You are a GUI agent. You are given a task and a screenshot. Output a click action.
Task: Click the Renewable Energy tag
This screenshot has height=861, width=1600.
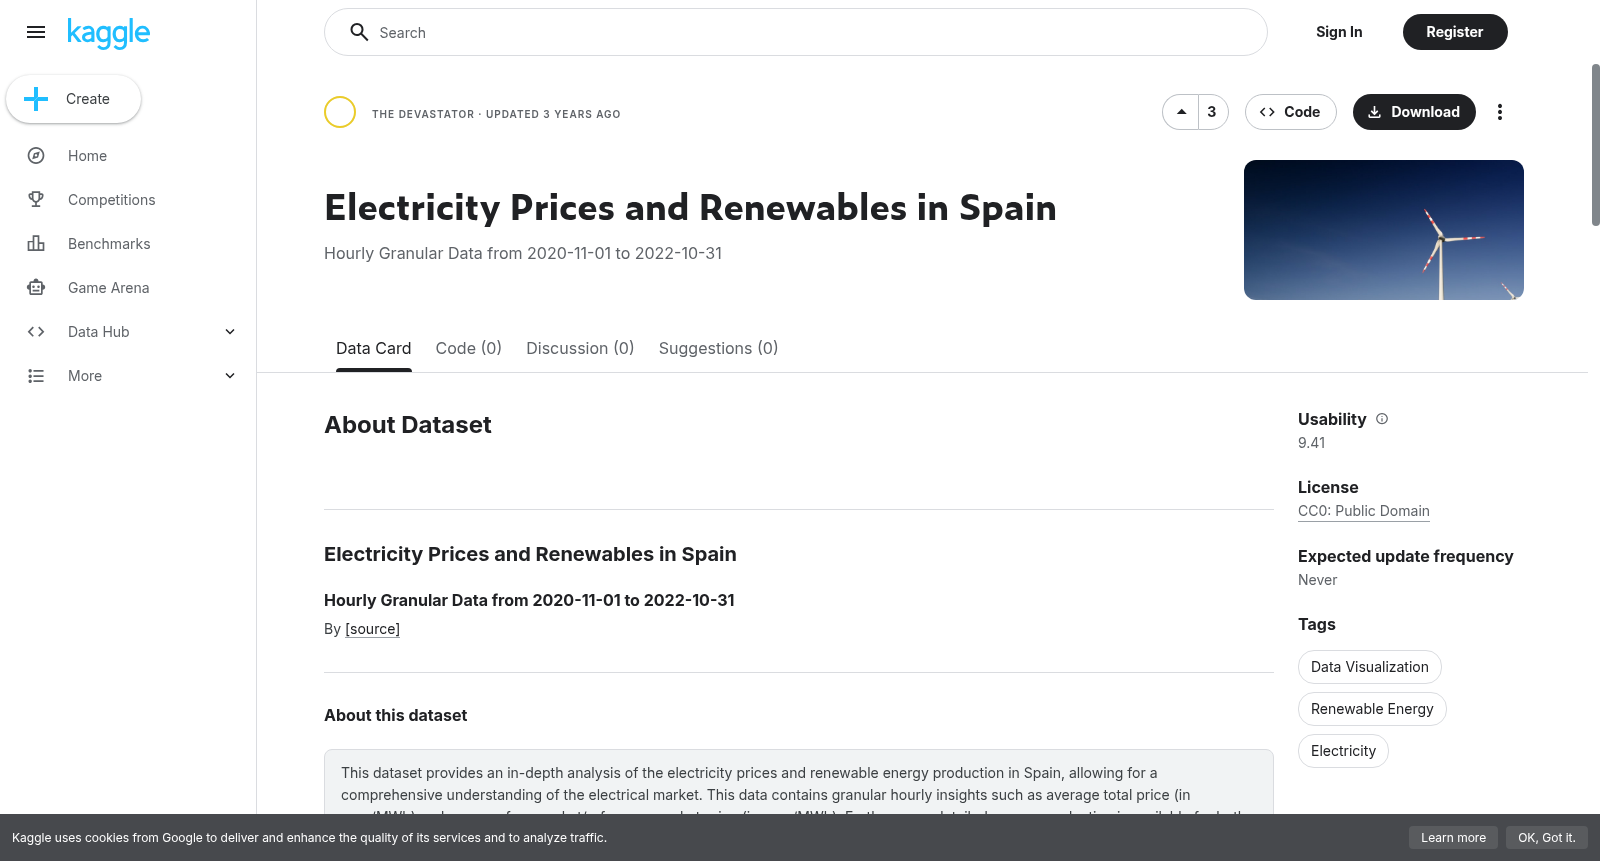[1372, 709]
